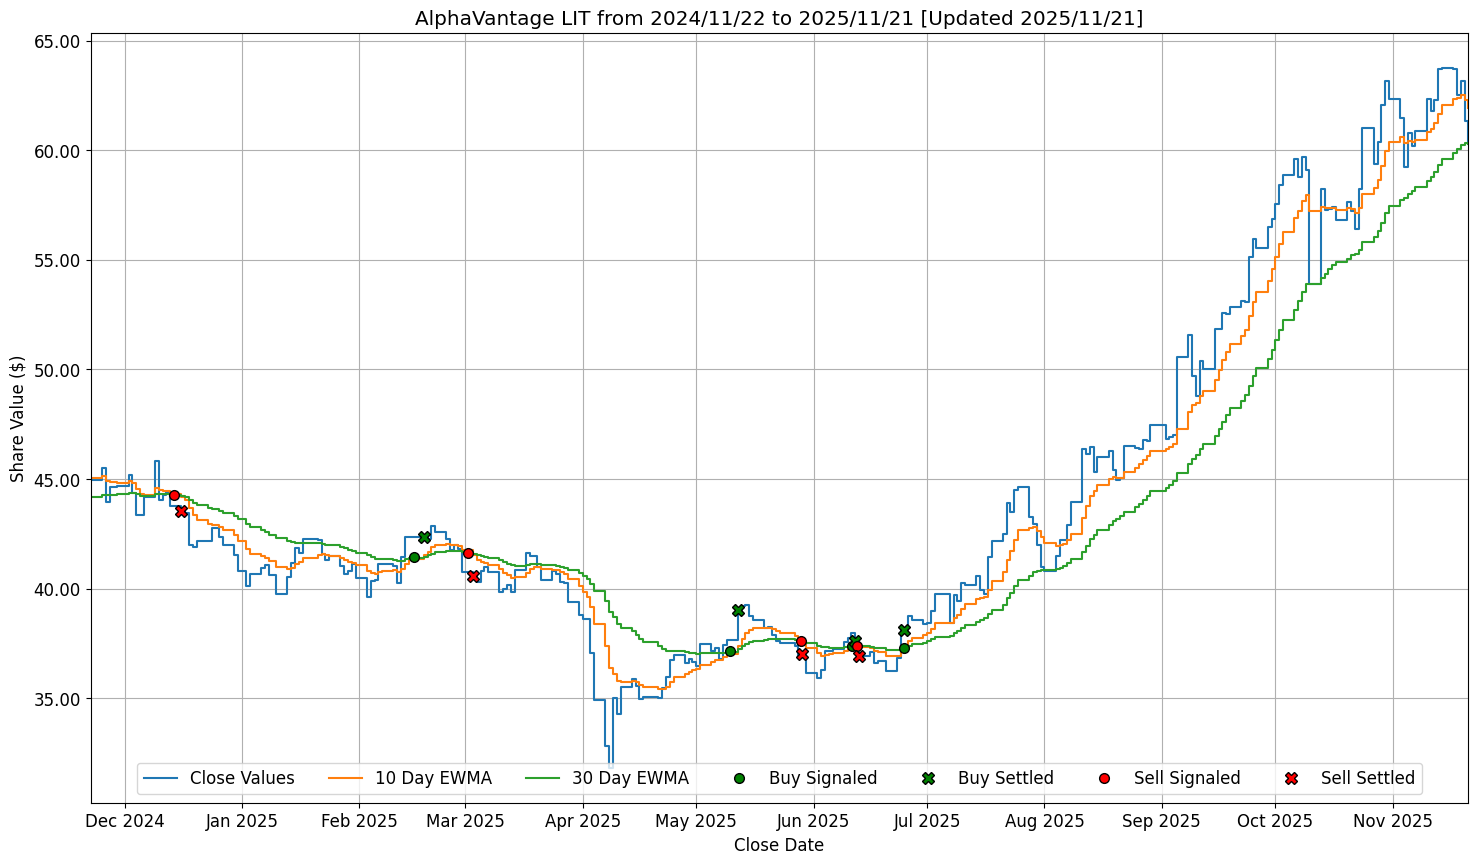The image size is (1478, 864).
Task: Click the Sell Settled legend marker
Action: pyautogui.click(x=1291, y=778)
